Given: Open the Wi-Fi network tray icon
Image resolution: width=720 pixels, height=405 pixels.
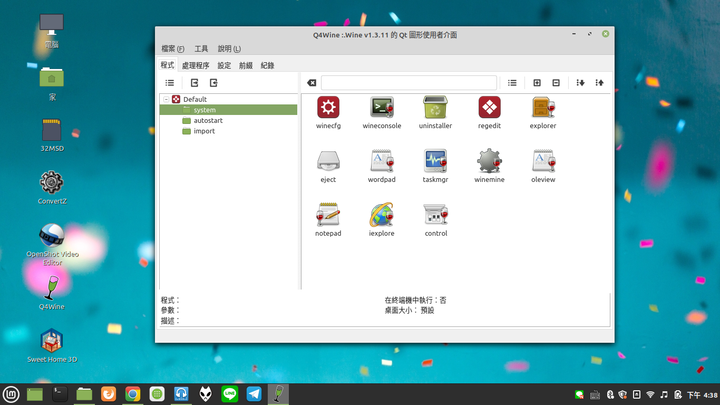Looking at the screenshot, I should tap(650, 394).
